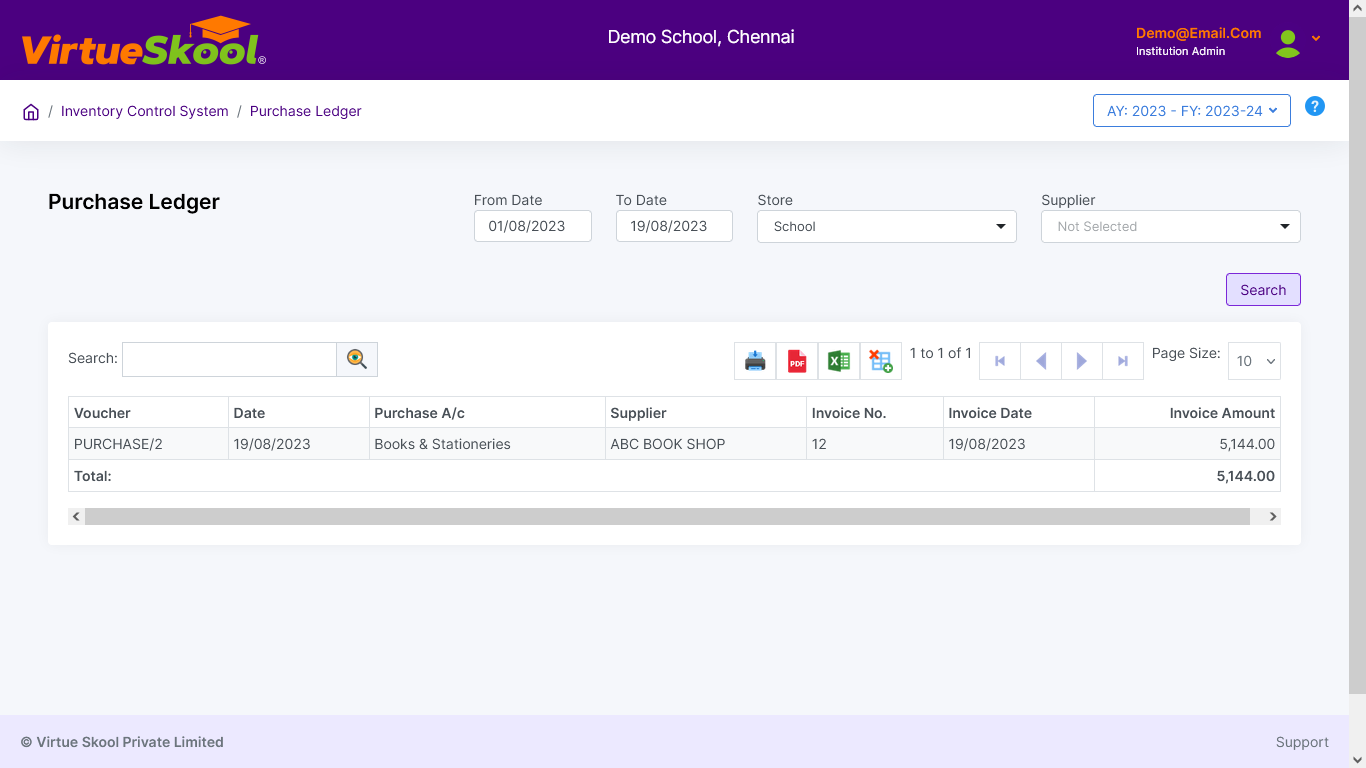Click the VirtueSkool logo

coord(144,42)
